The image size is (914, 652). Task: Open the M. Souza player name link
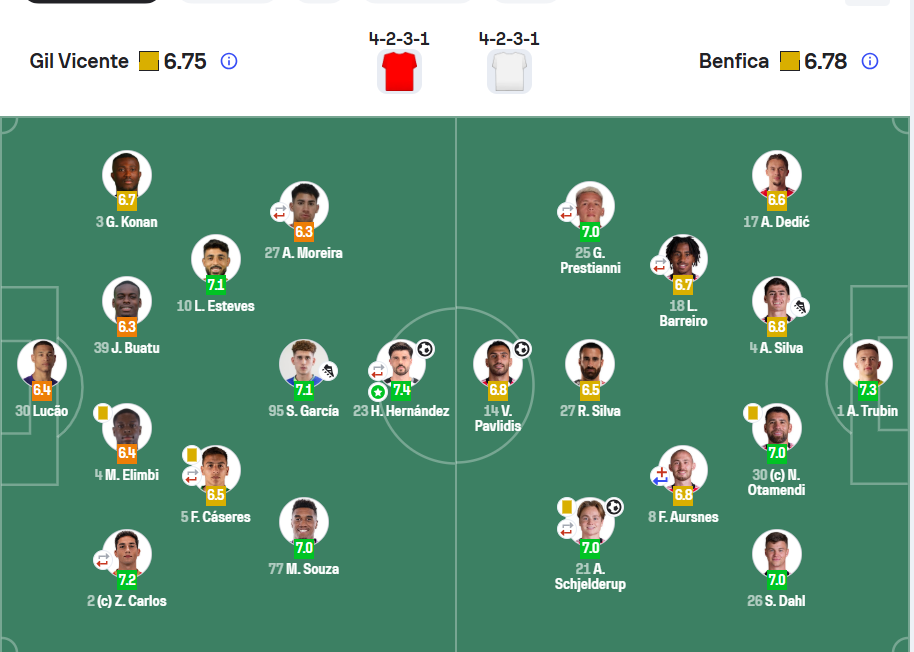pos(304,569)
